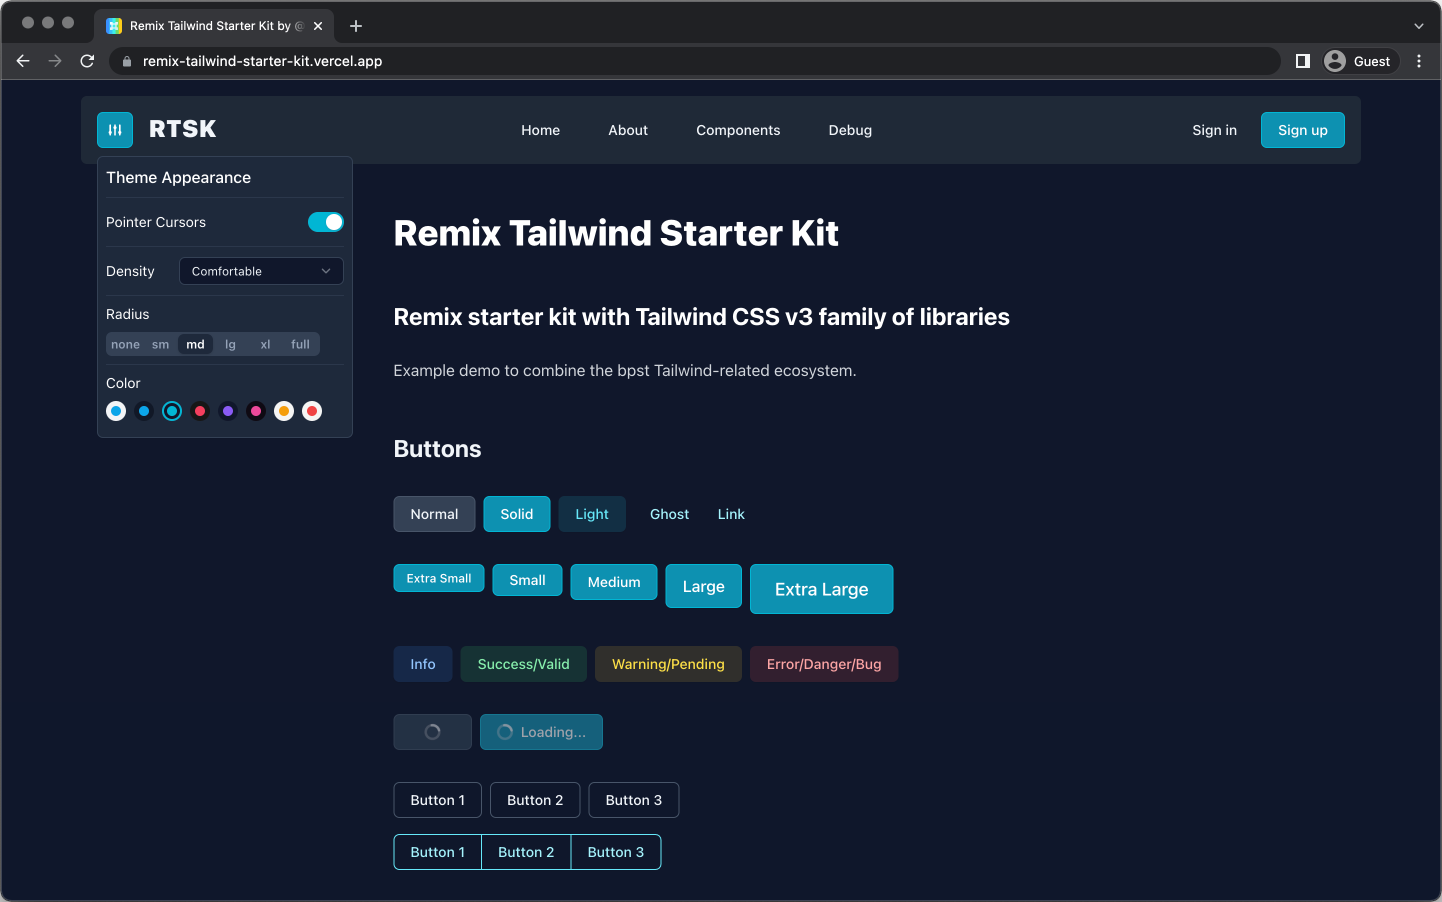
Task: Pick the rose red swatch on dark
Action: tap(200, 411)
